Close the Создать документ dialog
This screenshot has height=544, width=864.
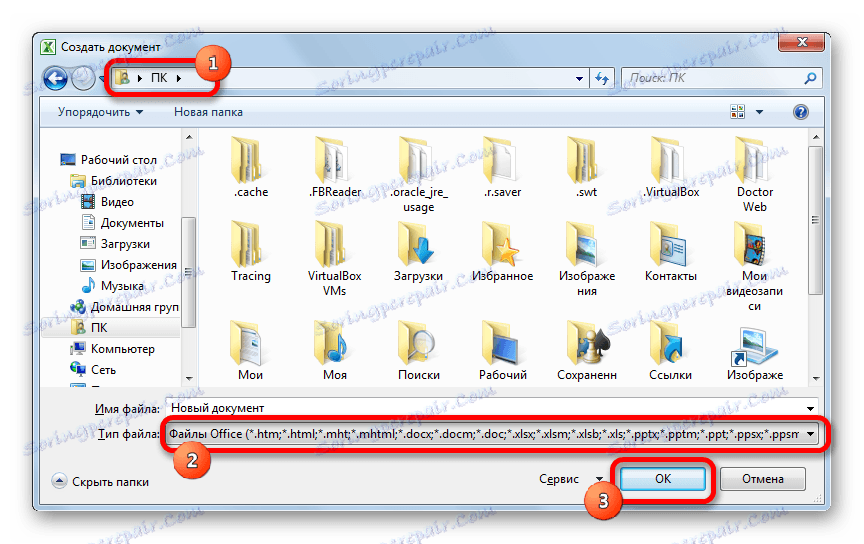pyautogui.click(x=802, y=42)
